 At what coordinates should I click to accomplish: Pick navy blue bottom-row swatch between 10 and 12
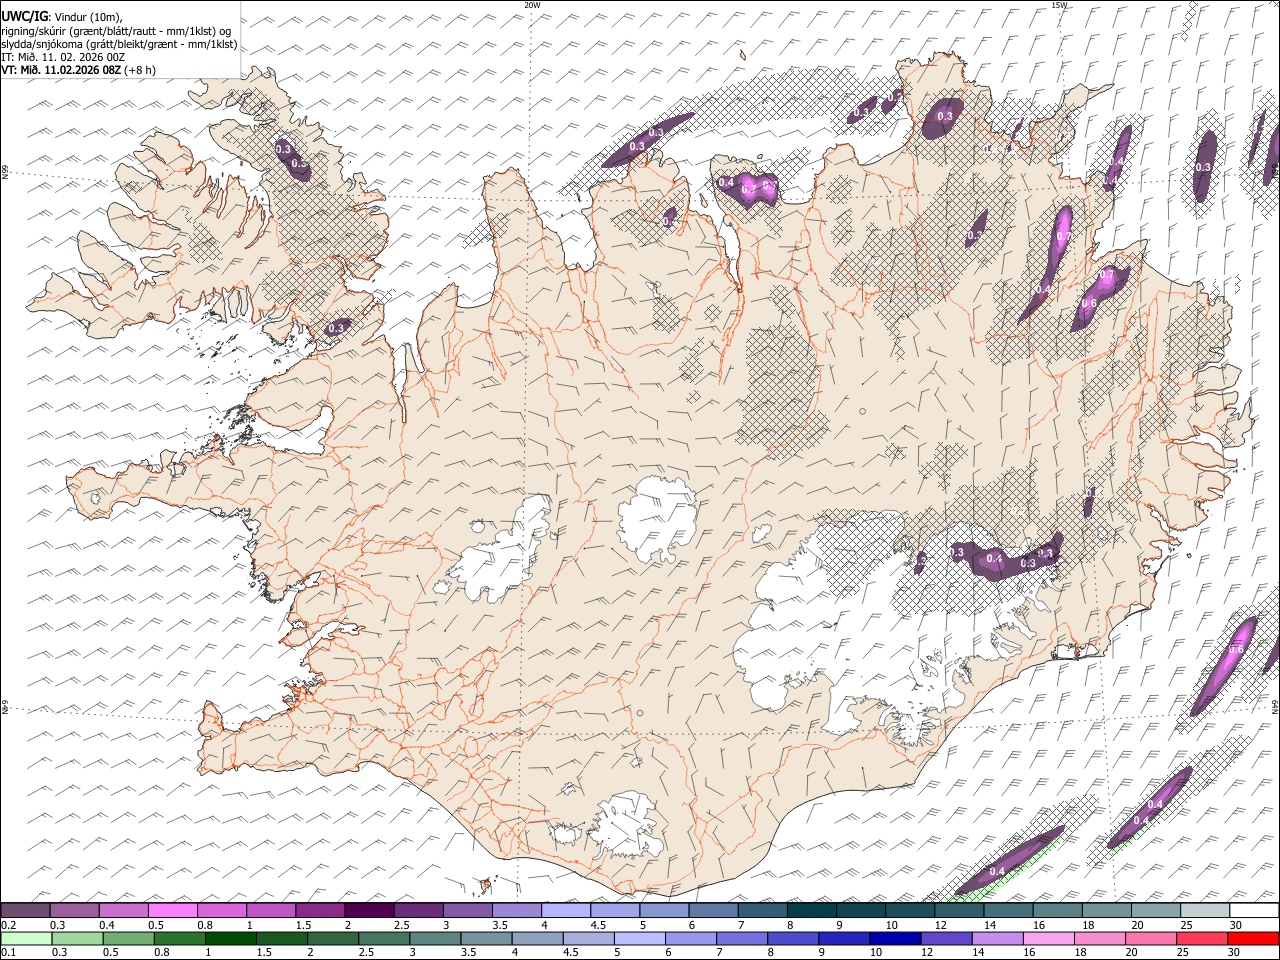pos(895,939)
